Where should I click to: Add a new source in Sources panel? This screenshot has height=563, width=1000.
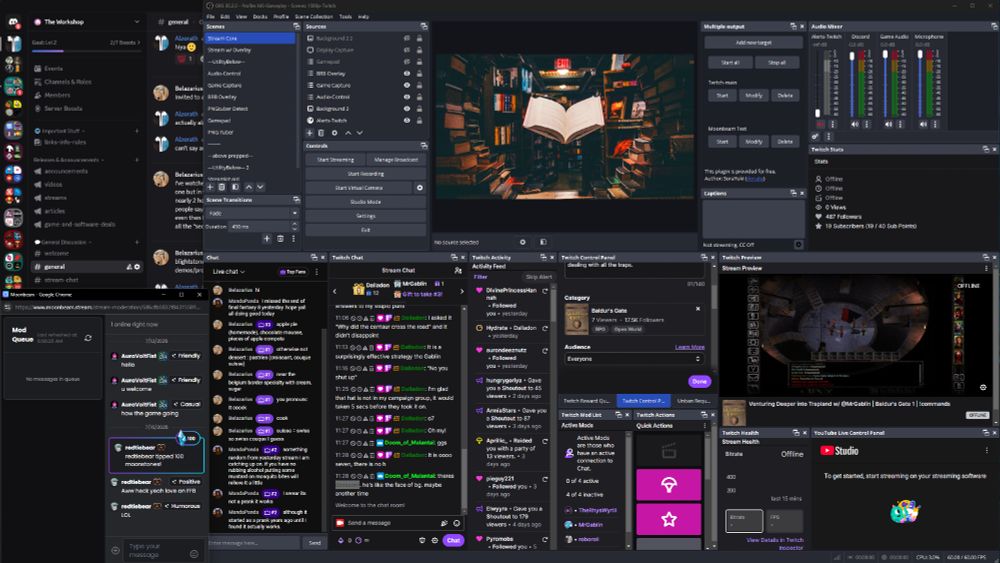pyautogui.click(x=309, y=133)
